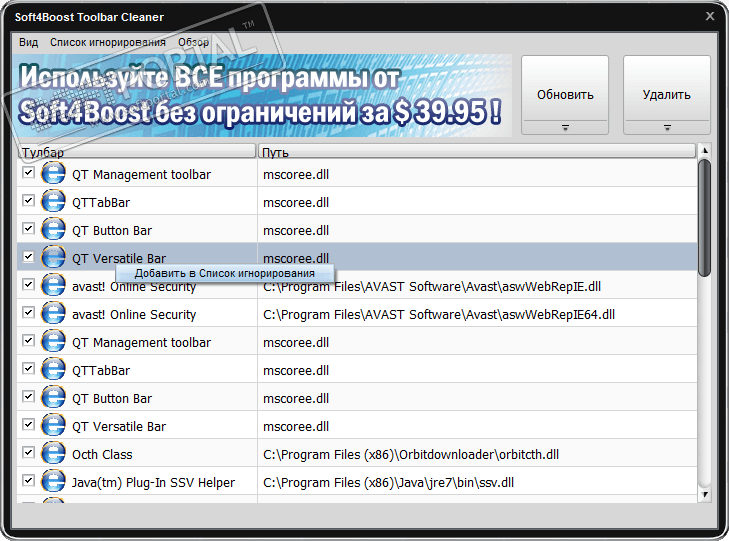Select the Octh Class row name
729x541 pixels.
point(102,455)
